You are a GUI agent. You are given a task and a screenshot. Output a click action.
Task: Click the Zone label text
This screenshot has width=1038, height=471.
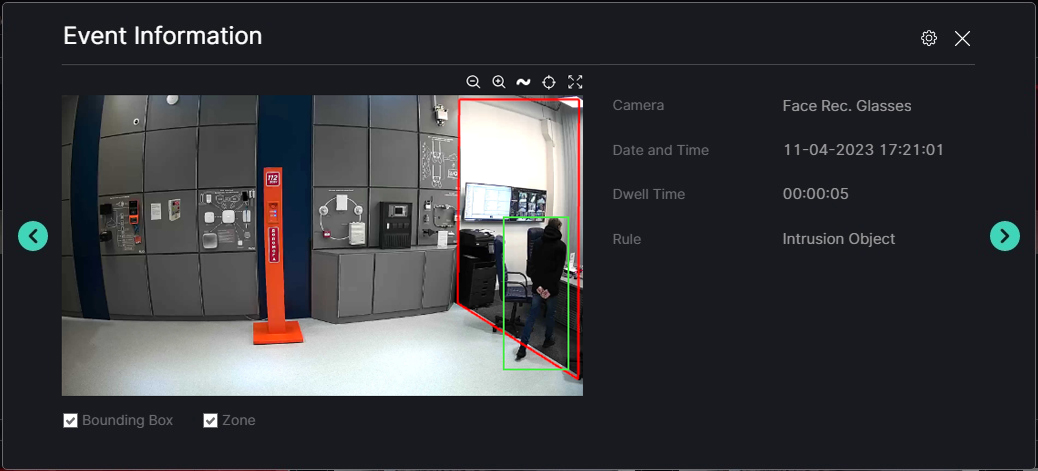(x=239, y=421)
